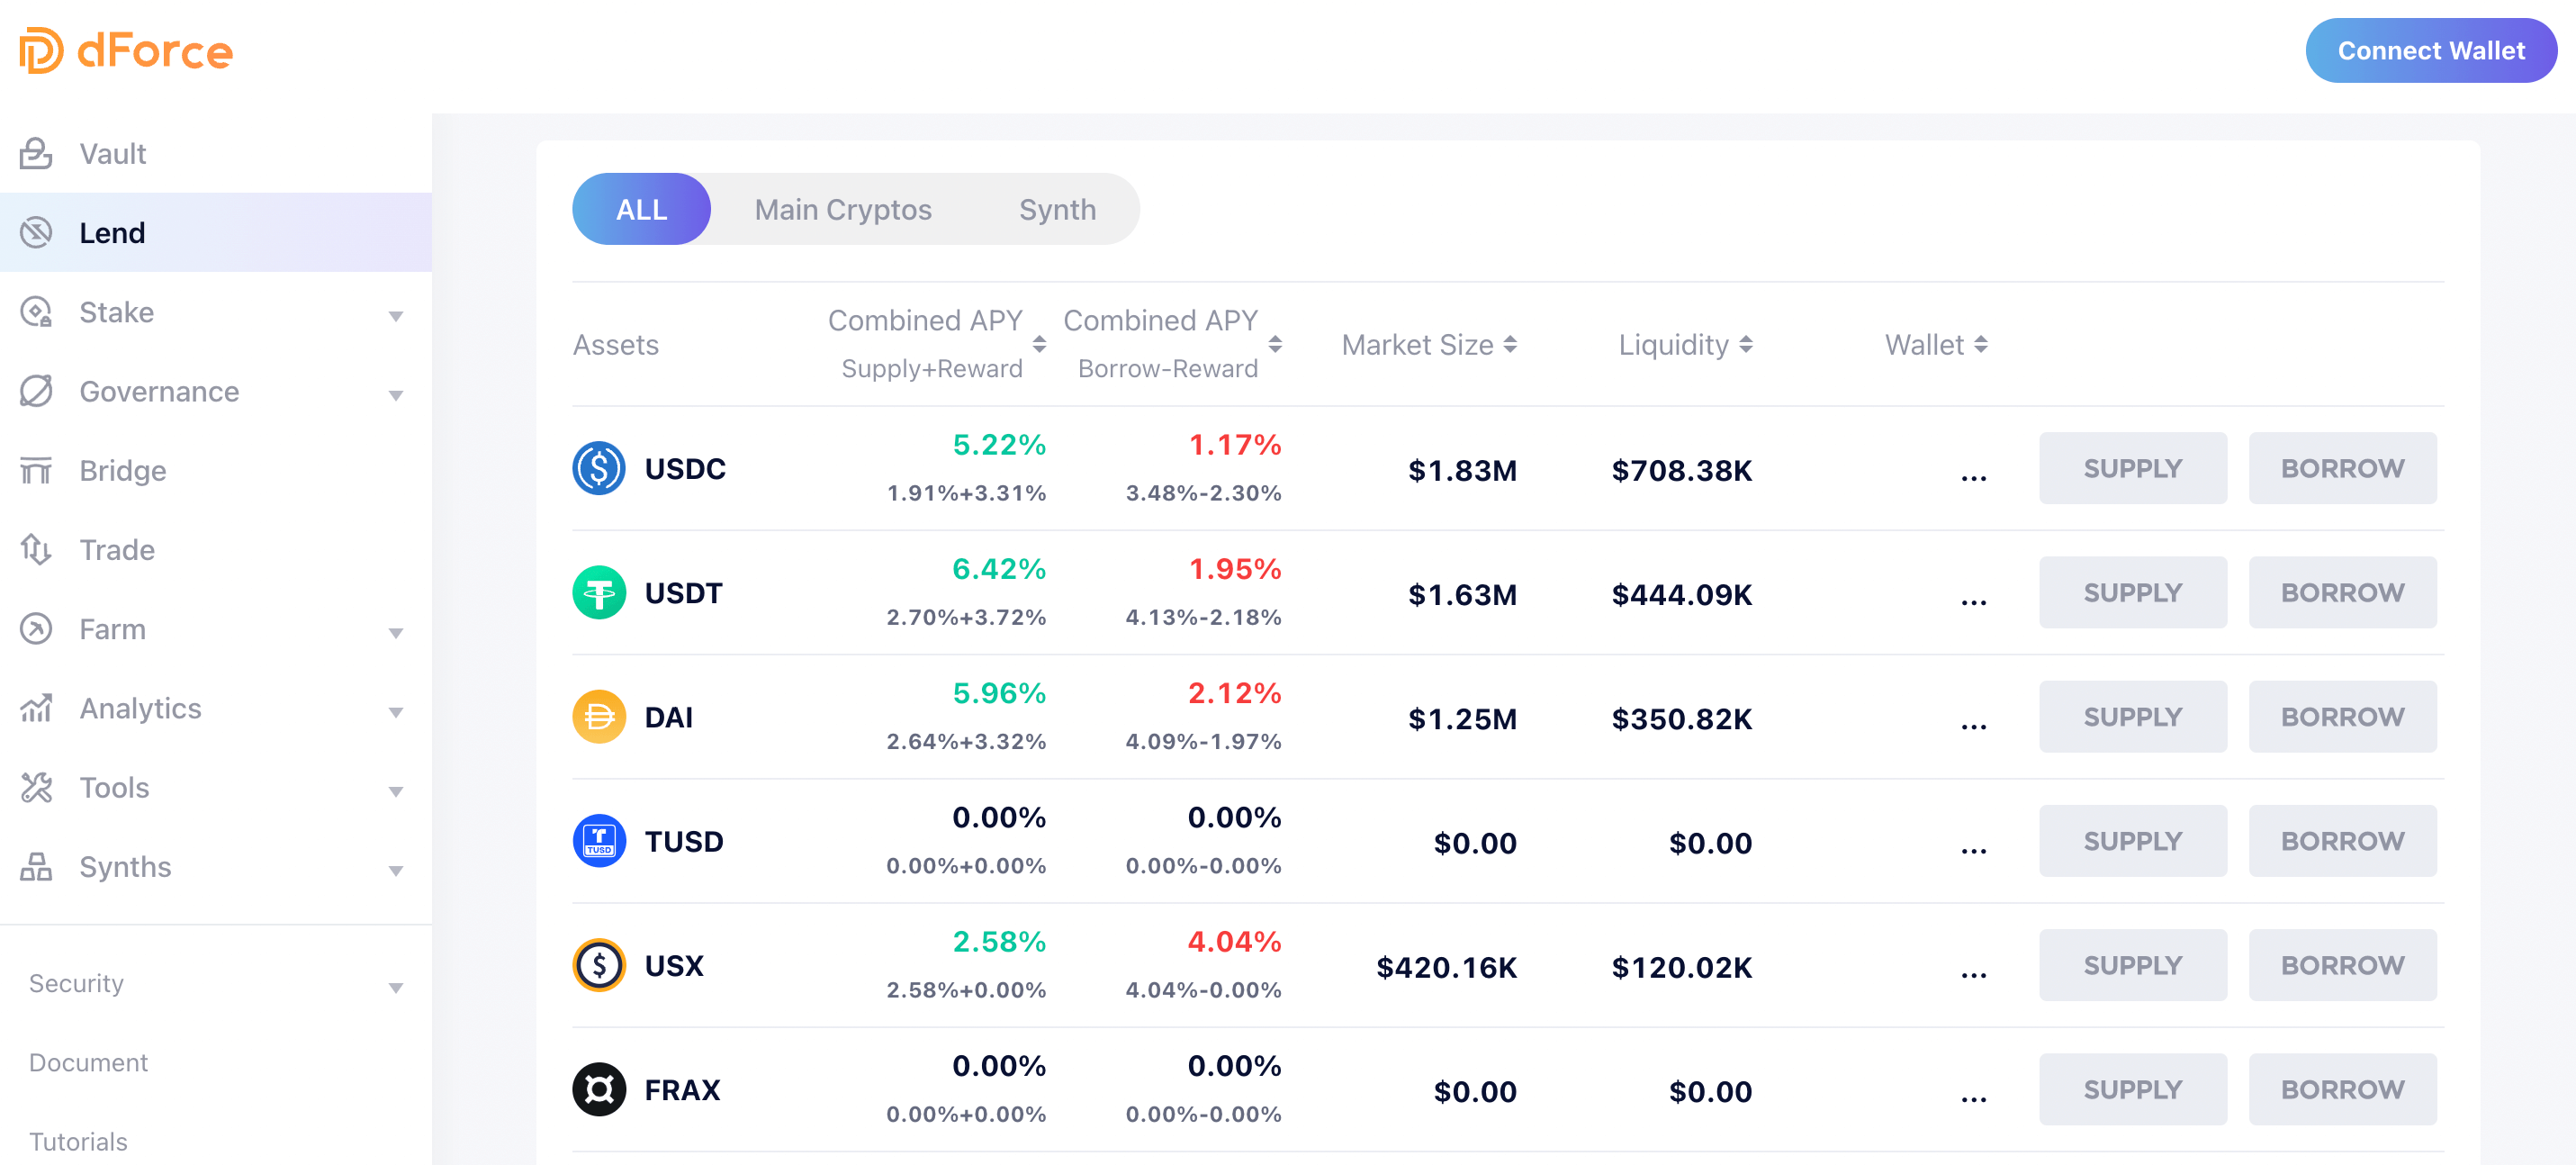Click the DAI coin icon
This screenshot has width=2576, height=1165.
[599, 717]
